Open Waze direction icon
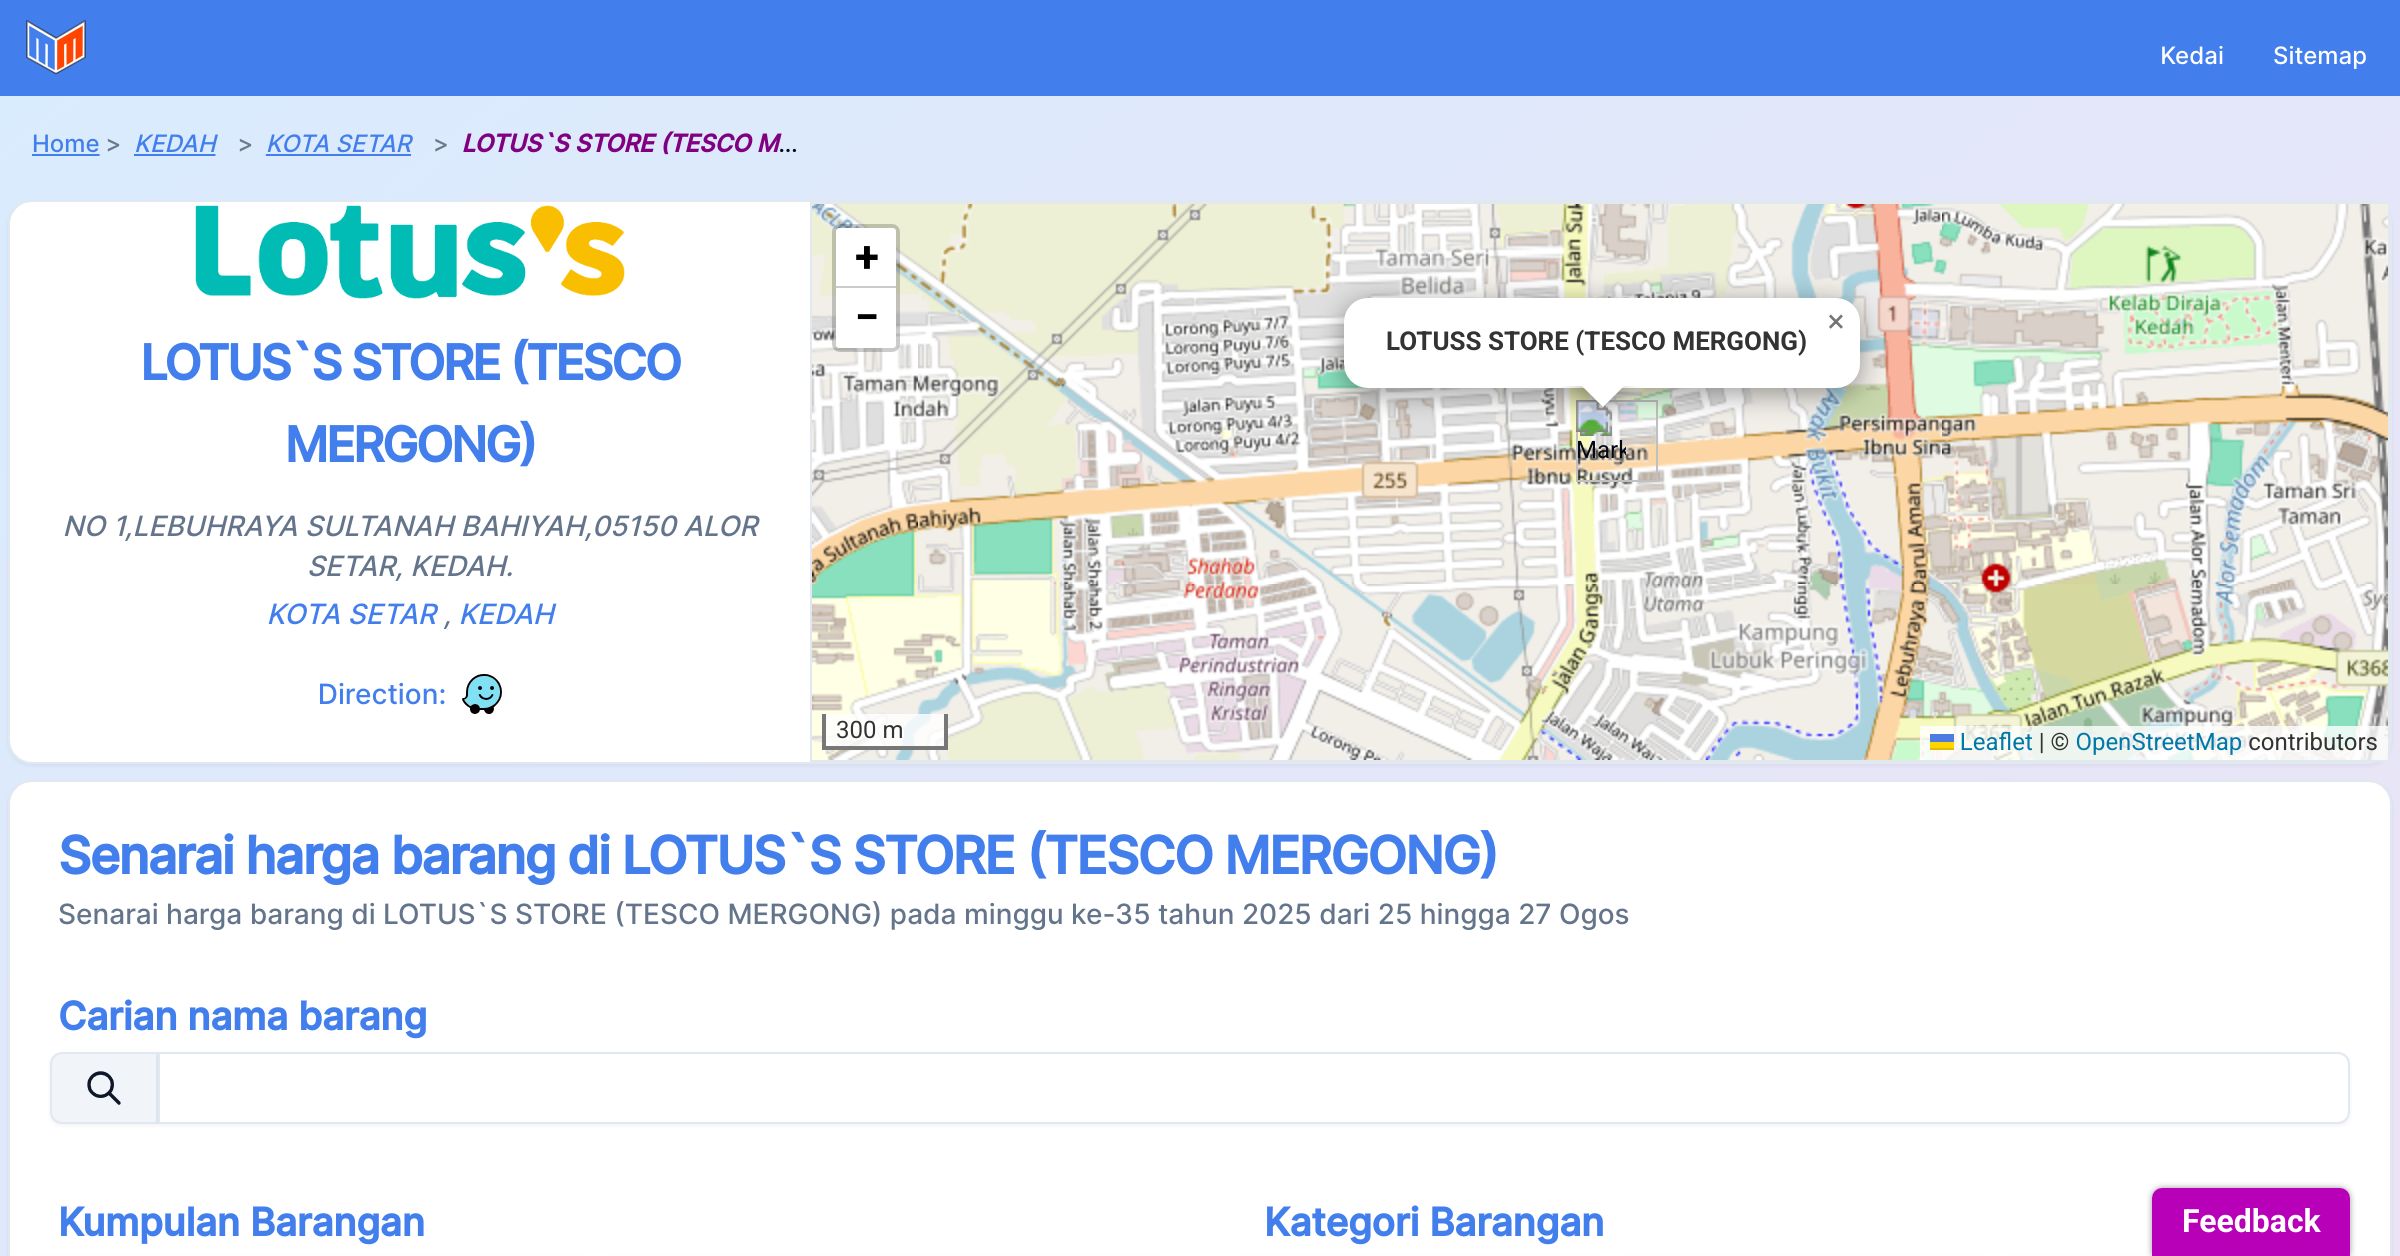This screenshot has height=1256, width=2400. point(482,693)
